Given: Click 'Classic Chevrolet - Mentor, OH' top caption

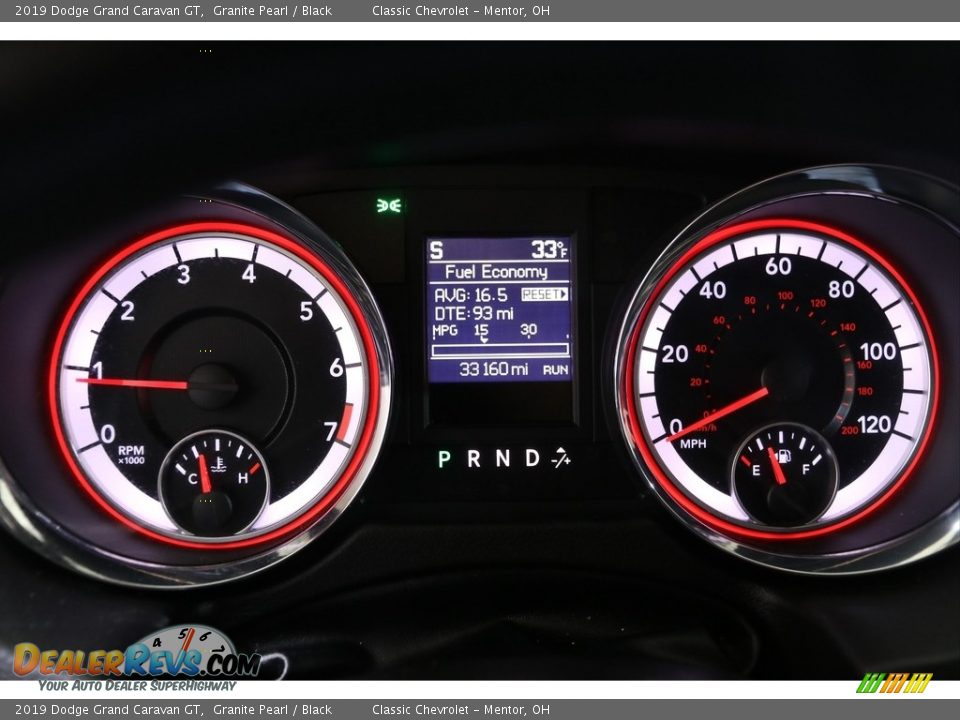Looking at the screenshot, I should point(460,10).
